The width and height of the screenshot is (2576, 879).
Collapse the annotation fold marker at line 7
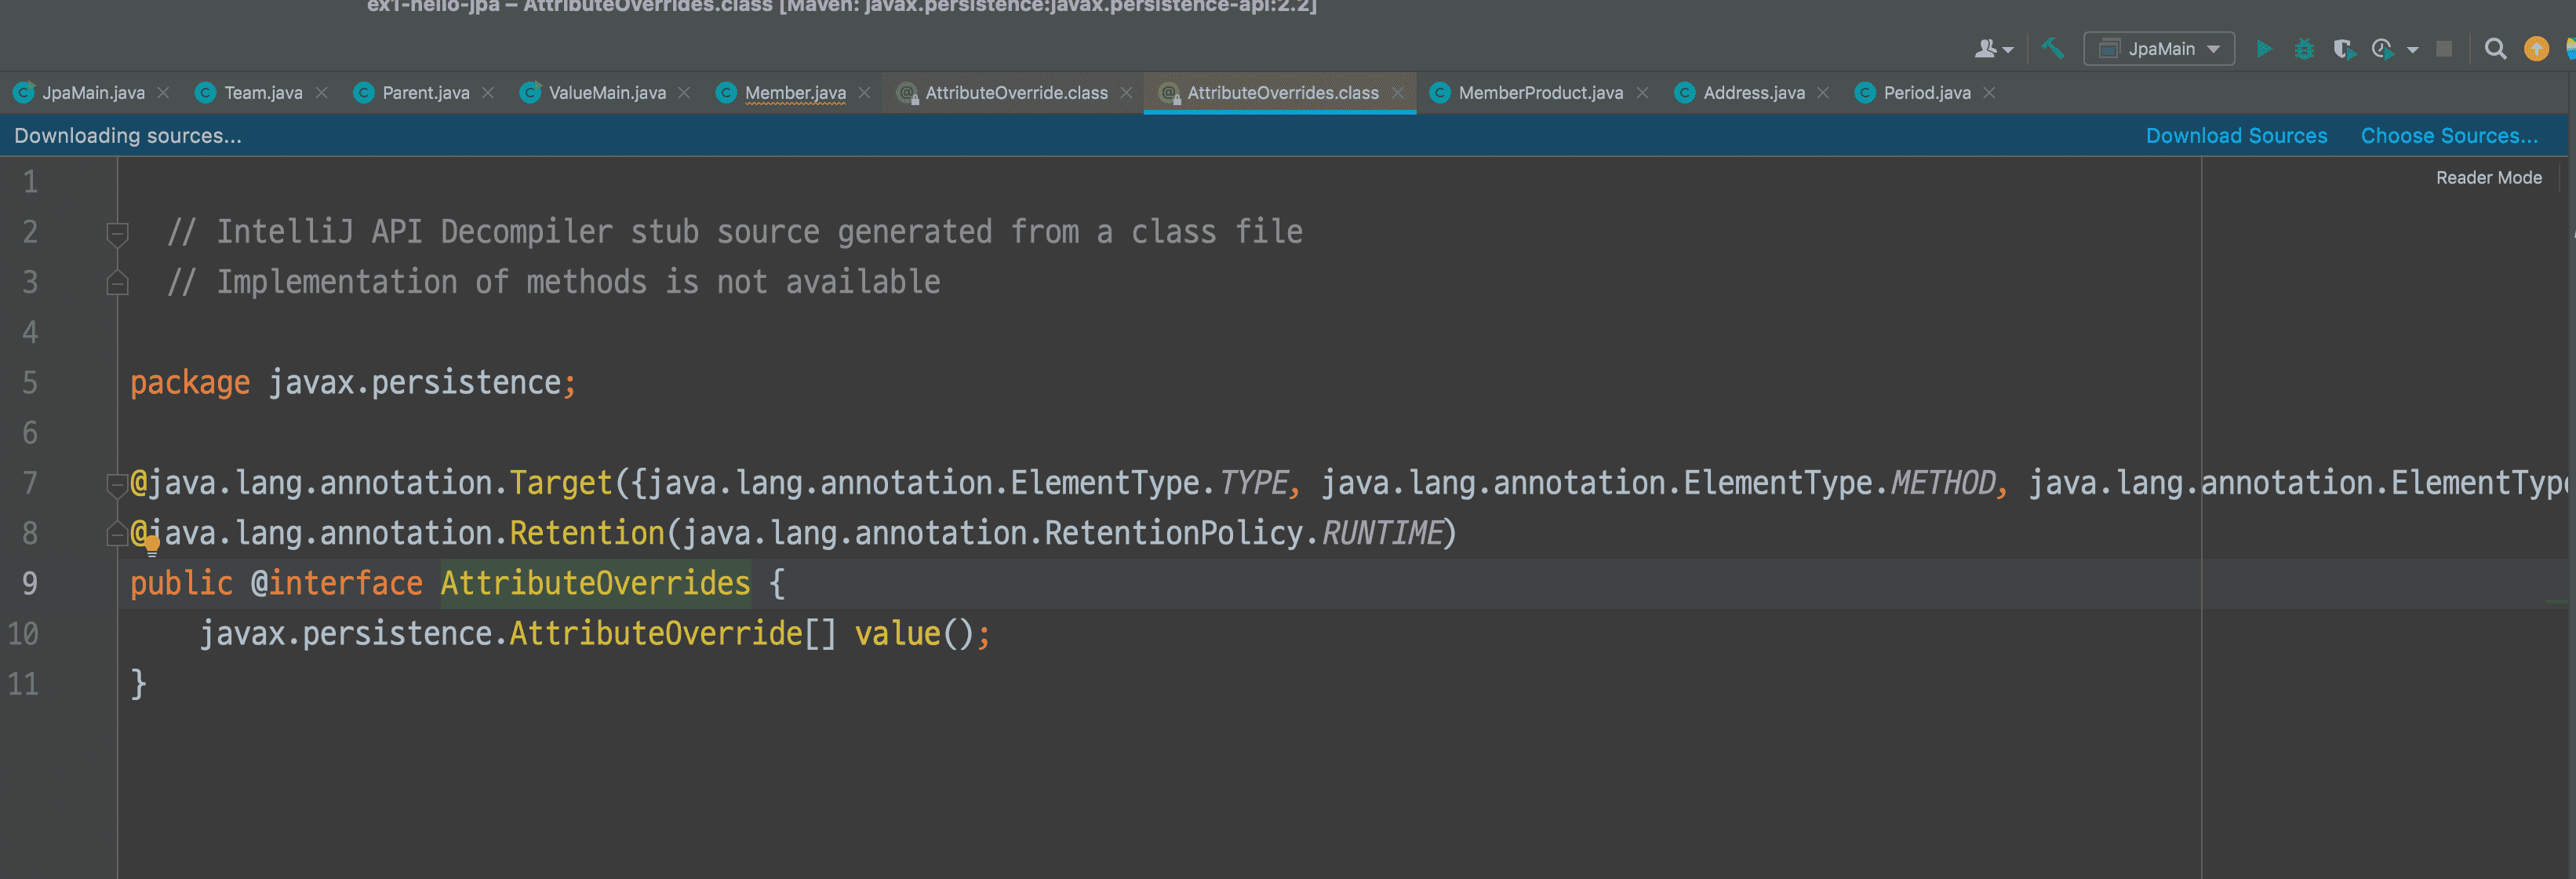[x=116, y=484]
